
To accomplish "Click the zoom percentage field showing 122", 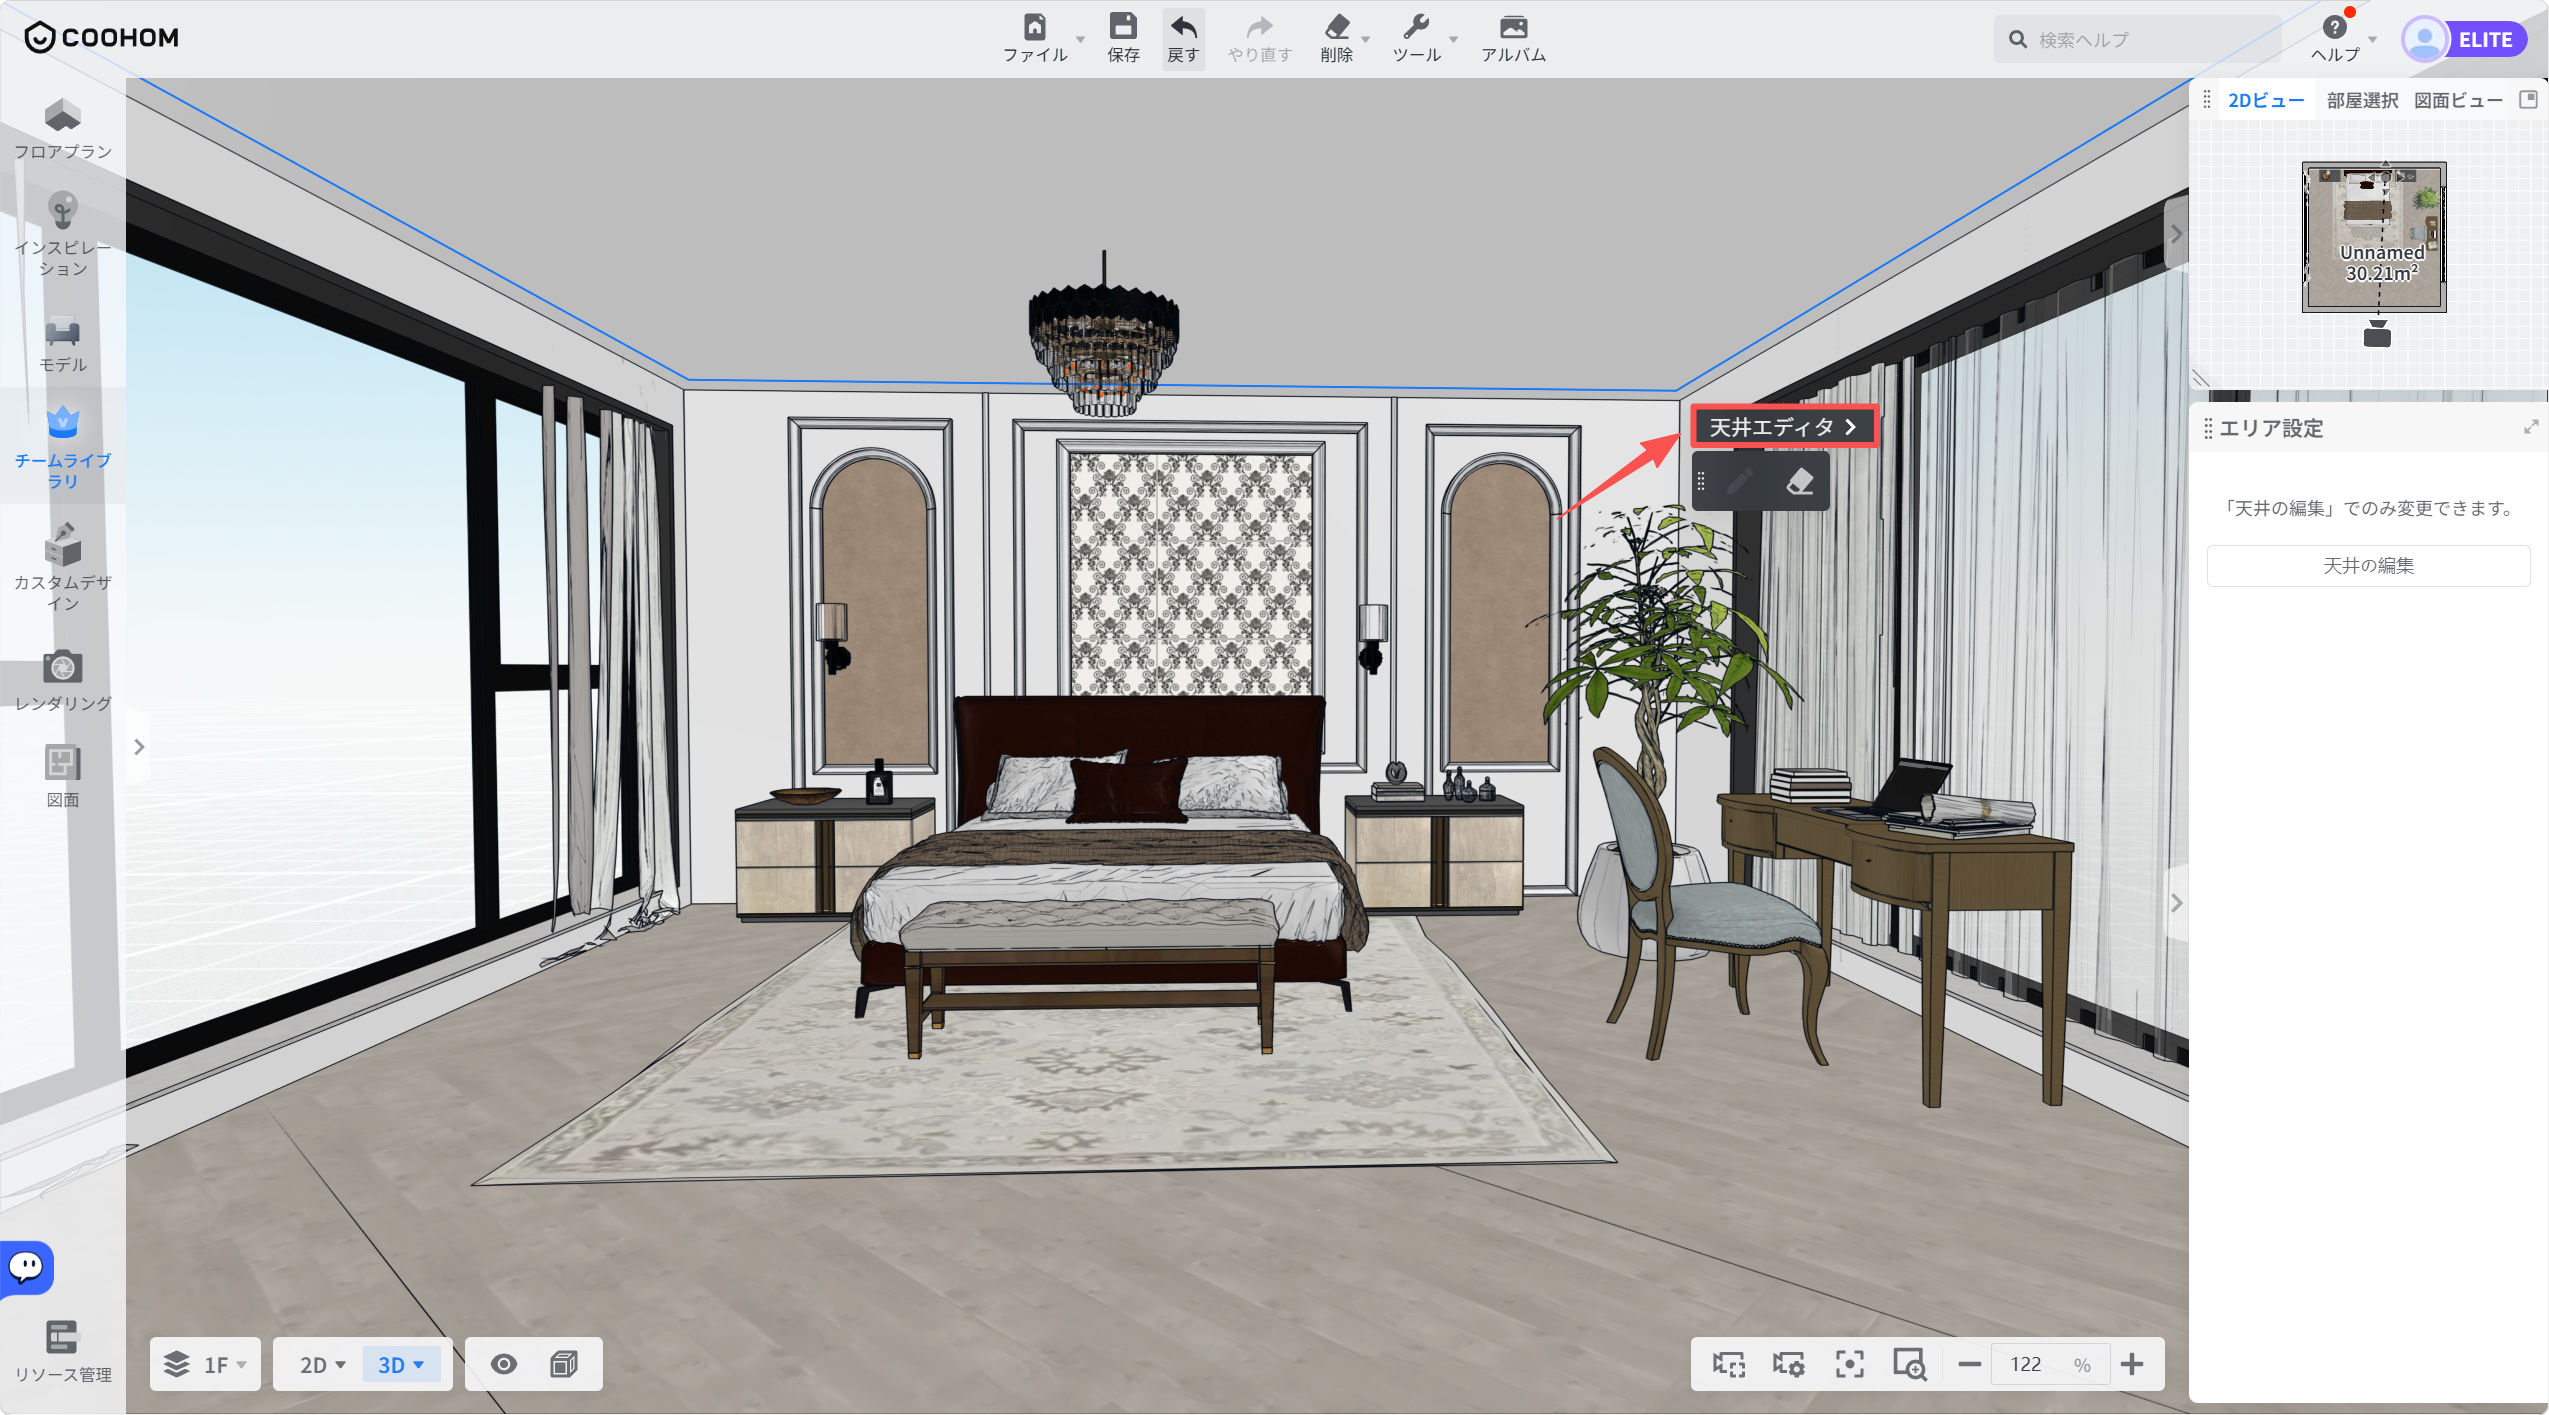I will [2049, 1364].
